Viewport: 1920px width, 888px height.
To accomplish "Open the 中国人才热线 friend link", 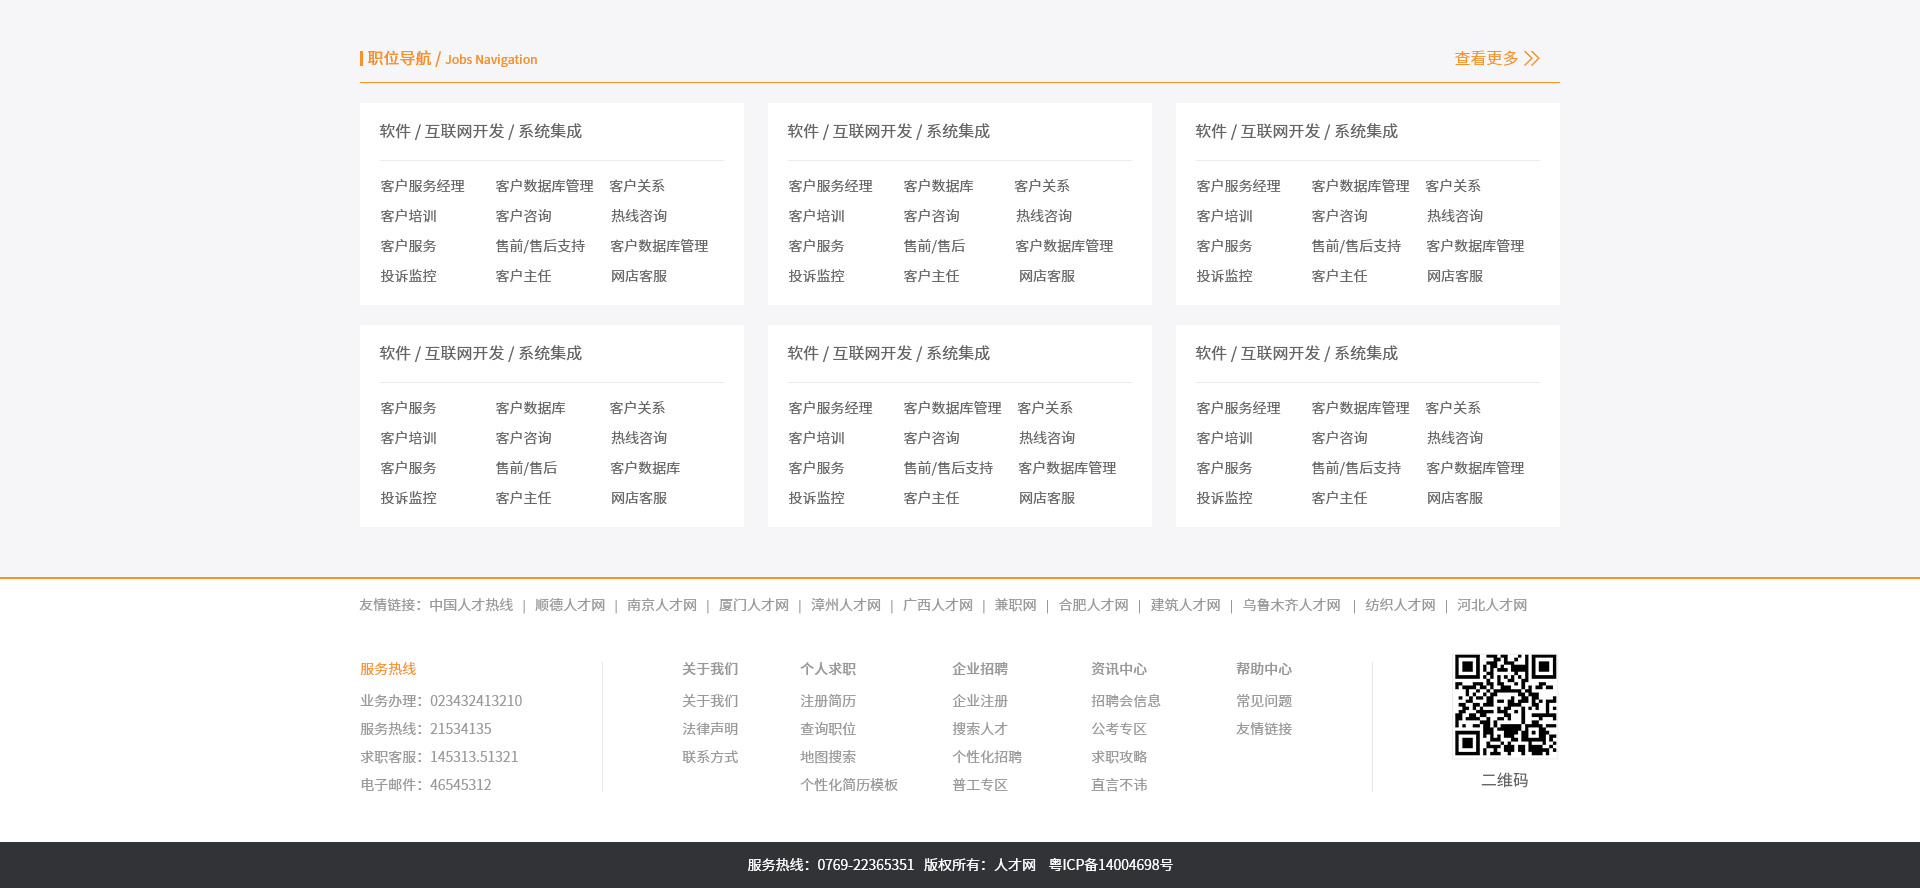I will [x=471, y=605].
